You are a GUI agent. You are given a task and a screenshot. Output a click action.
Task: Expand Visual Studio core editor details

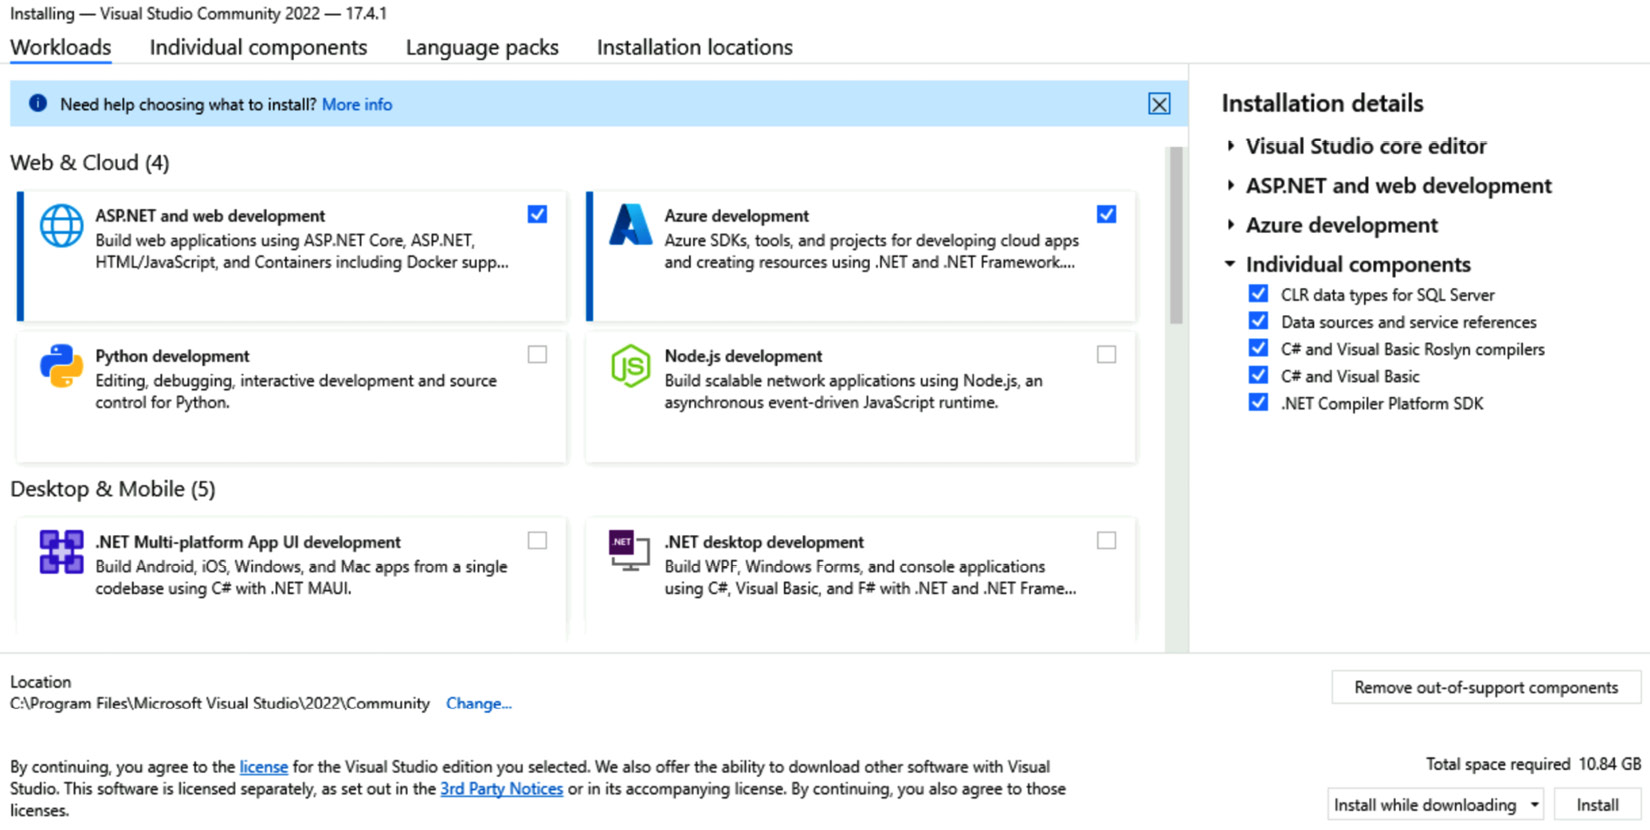click(x=1230, y=146)
